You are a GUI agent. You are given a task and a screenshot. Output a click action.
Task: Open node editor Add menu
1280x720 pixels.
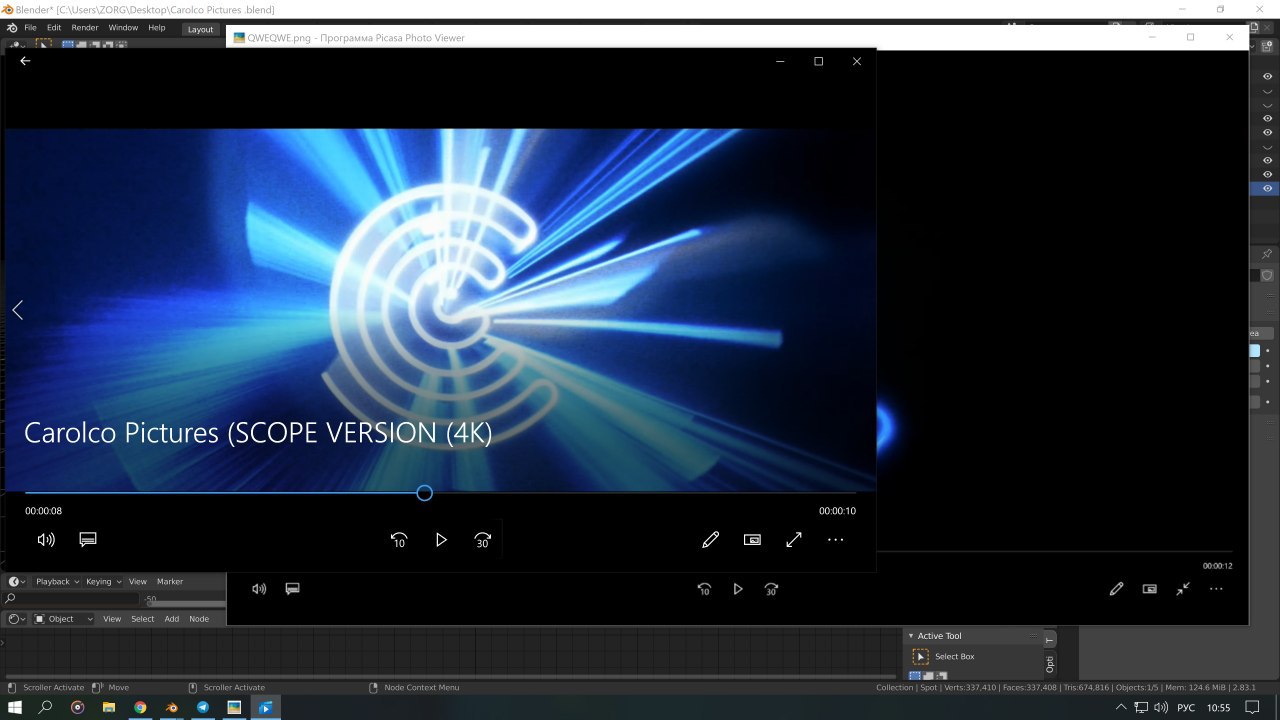[172, 619]
